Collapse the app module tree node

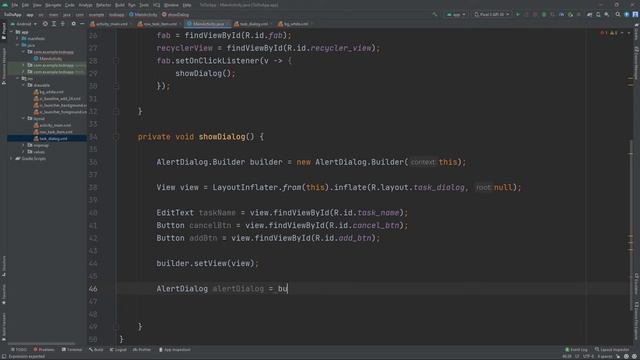[12, 32]
